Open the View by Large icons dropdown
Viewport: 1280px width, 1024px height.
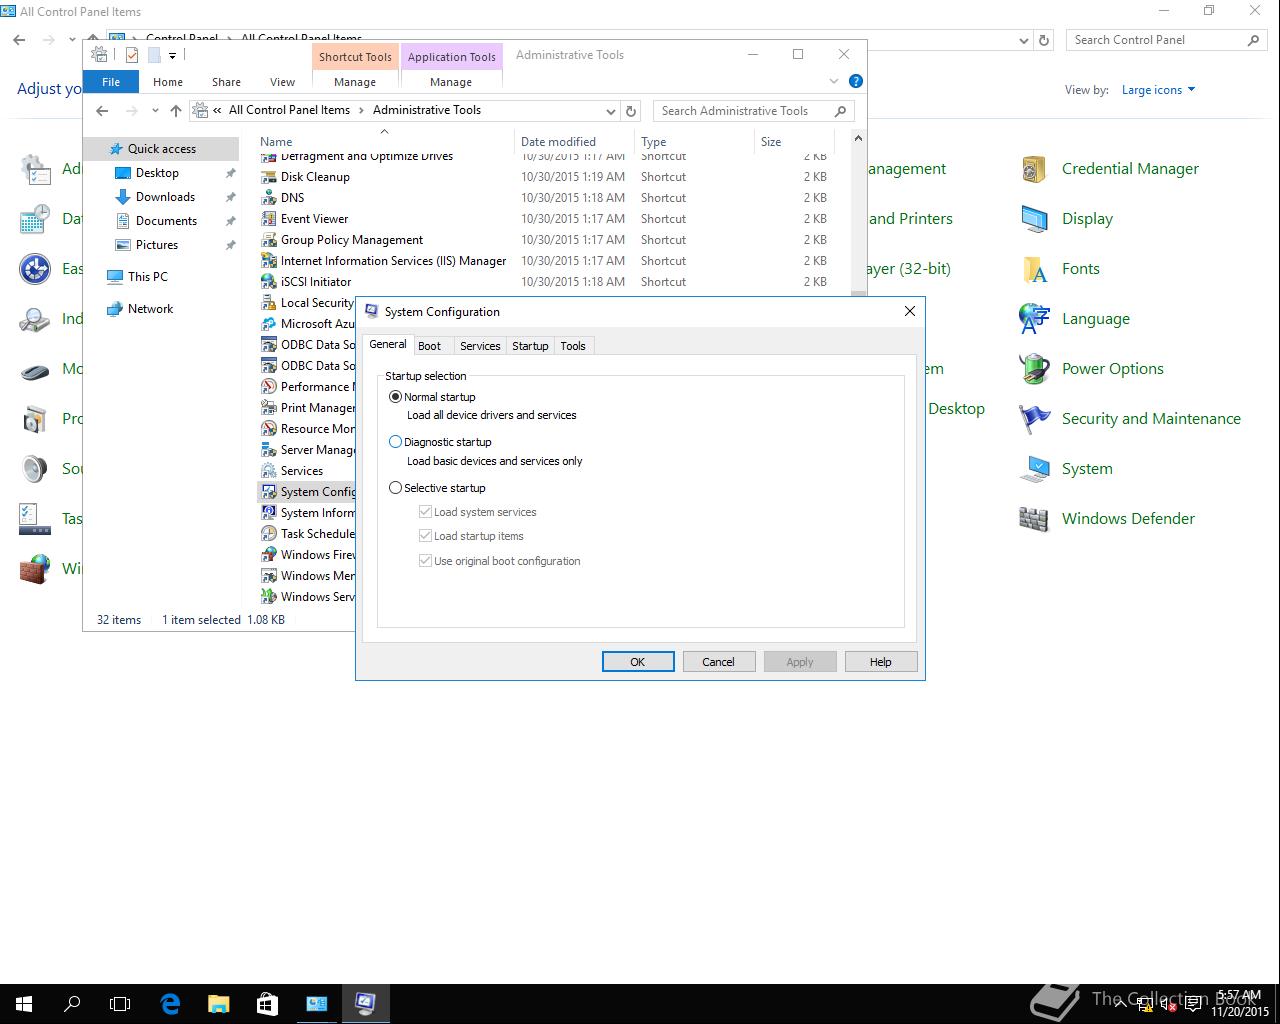(x=1158, y=90)
